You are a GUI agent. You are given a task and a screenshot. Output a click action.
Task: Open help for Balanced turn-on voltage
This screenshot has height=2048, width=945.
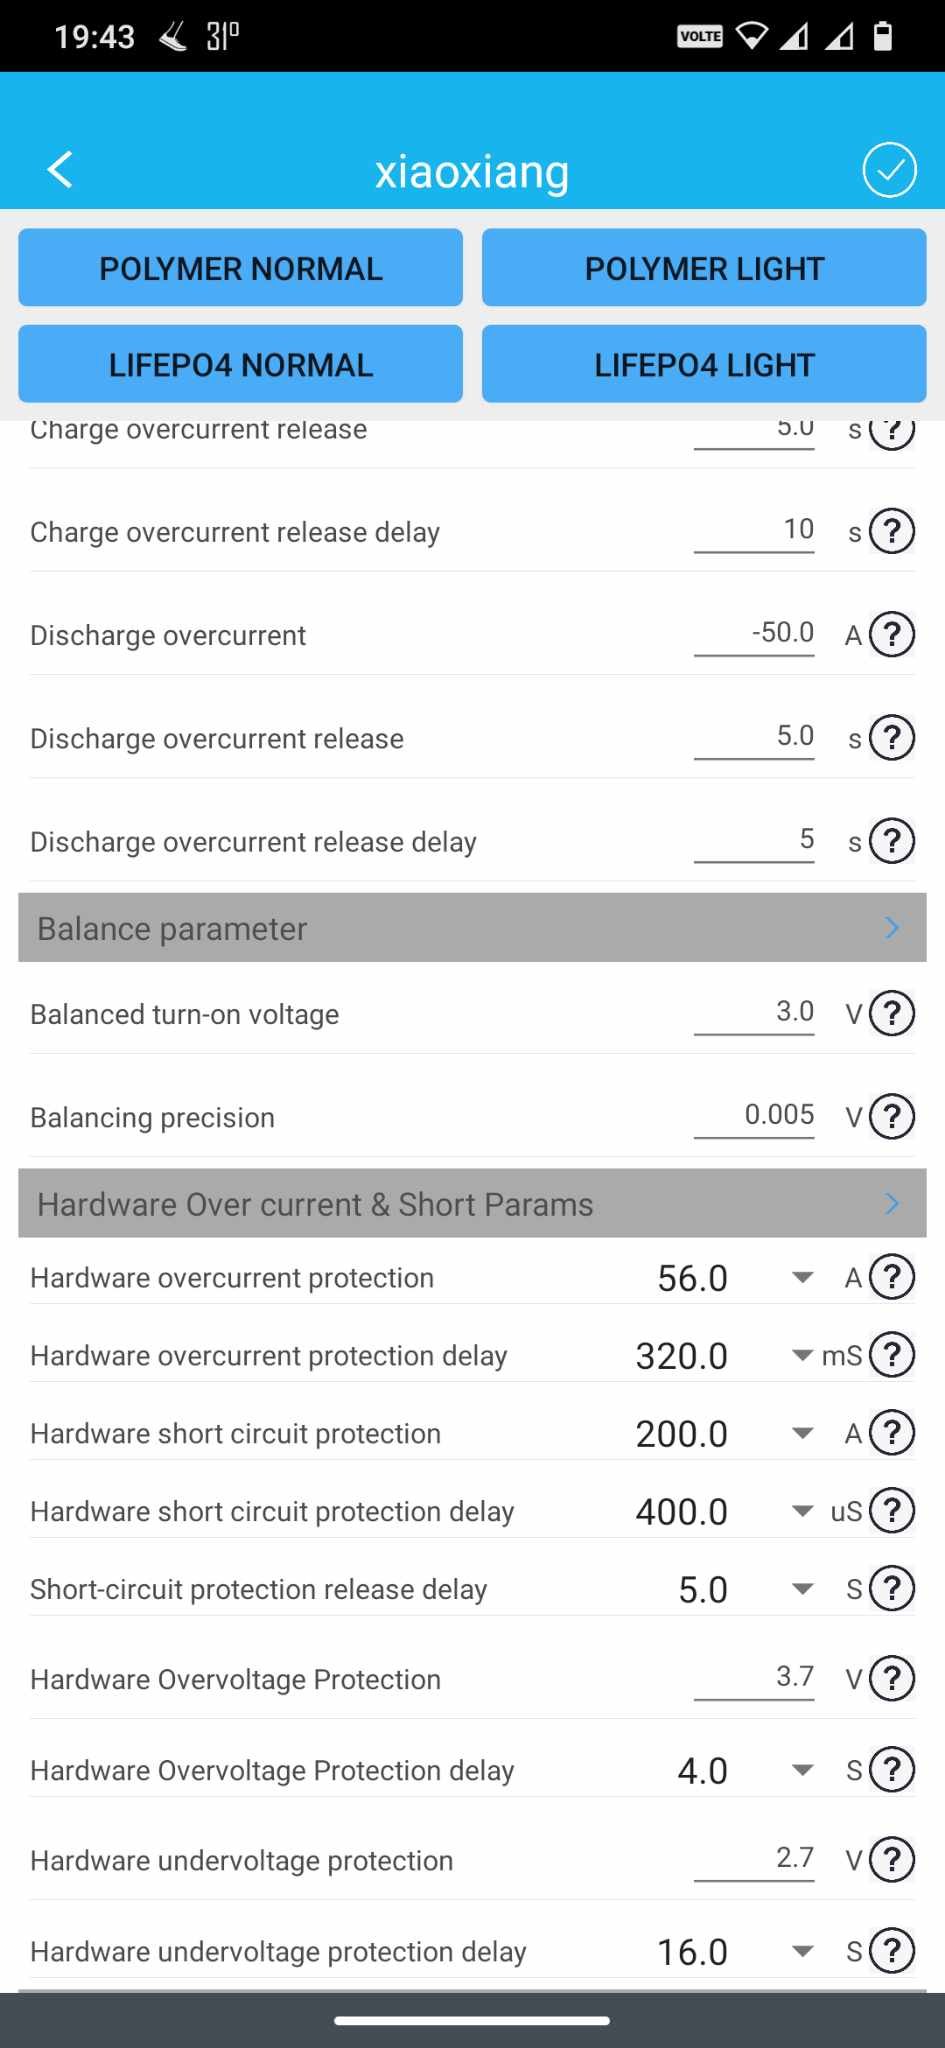892,1014
